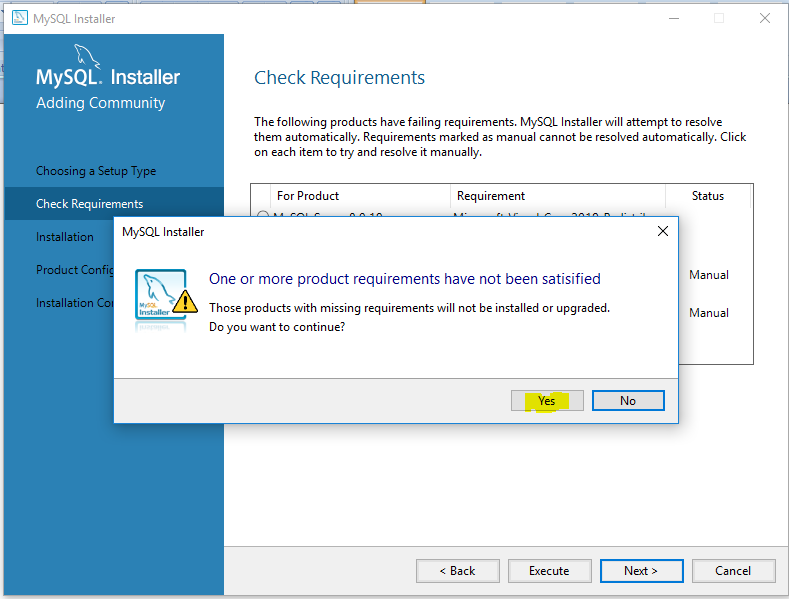Click the < Back button
Screen dimensions: 789x599
click(457, 571)
